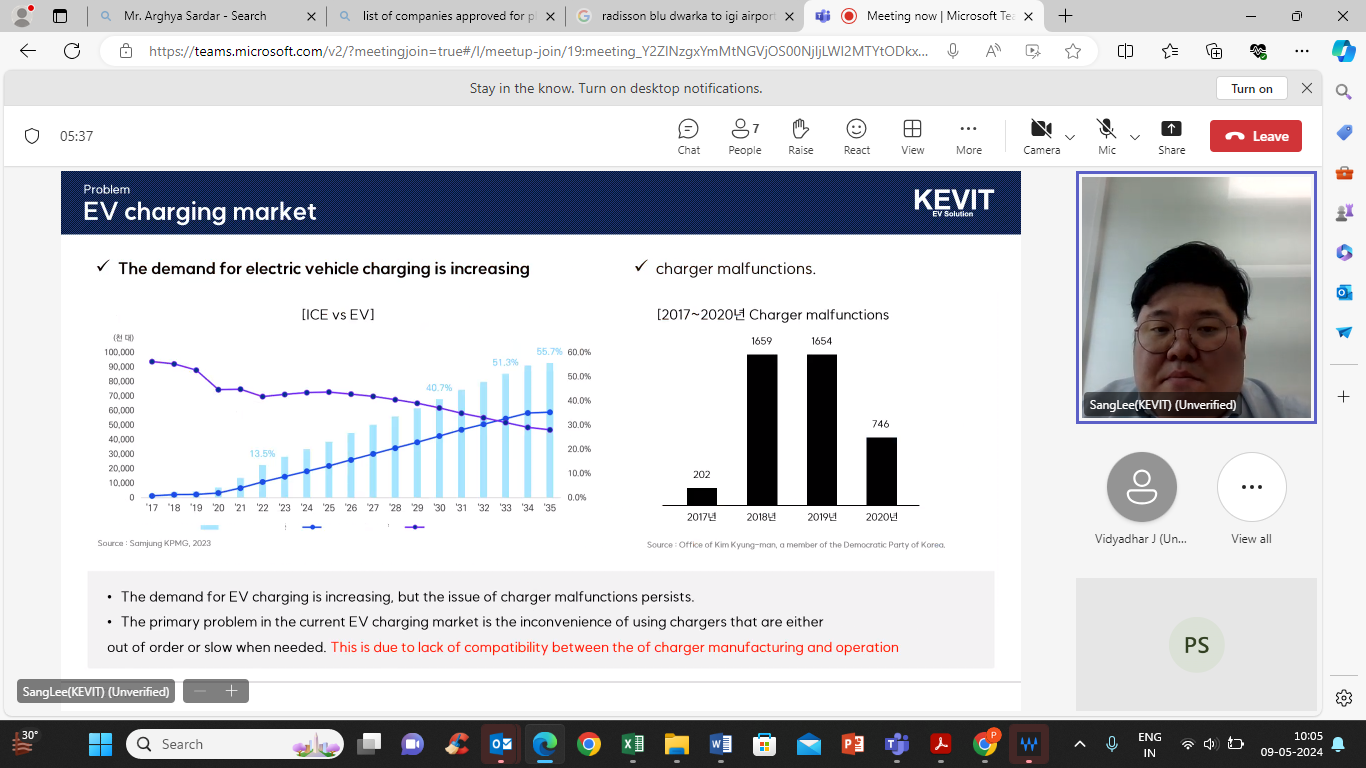This screenshot has width=1366, height=768.
Task: Zoom out the shared slide with minus
Action: pos(200,691)
